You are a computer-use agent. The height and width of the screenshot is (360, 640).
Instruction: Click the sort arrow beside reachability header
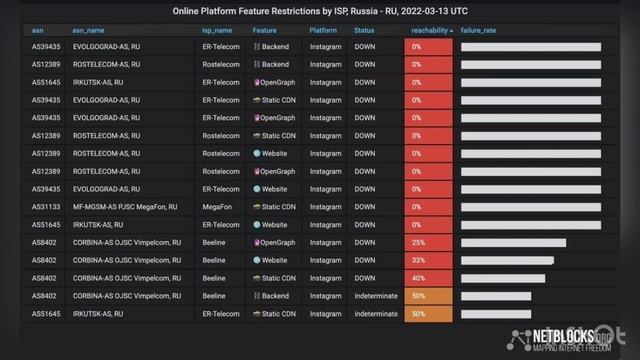click(451, 31)
